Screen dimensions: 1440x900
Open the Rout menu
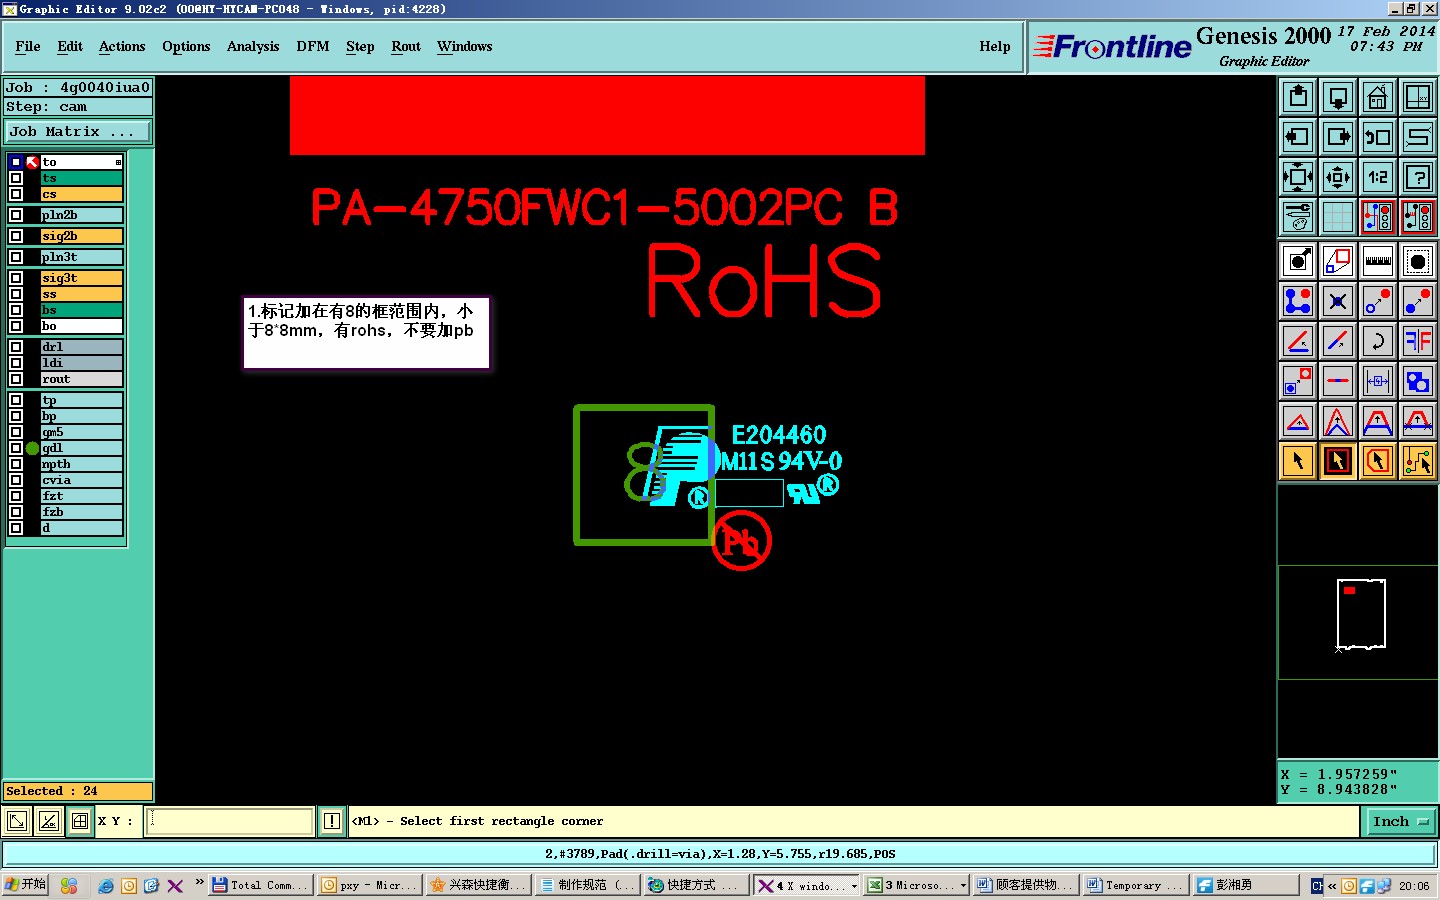point(406,46)
